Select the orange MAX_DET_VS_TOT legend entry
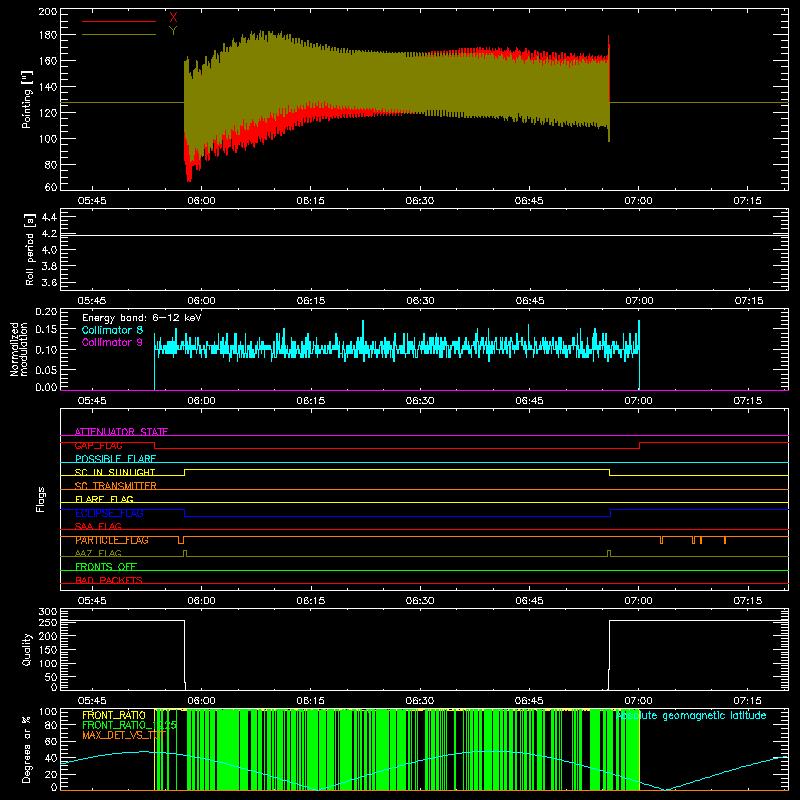 coord(124,735)
